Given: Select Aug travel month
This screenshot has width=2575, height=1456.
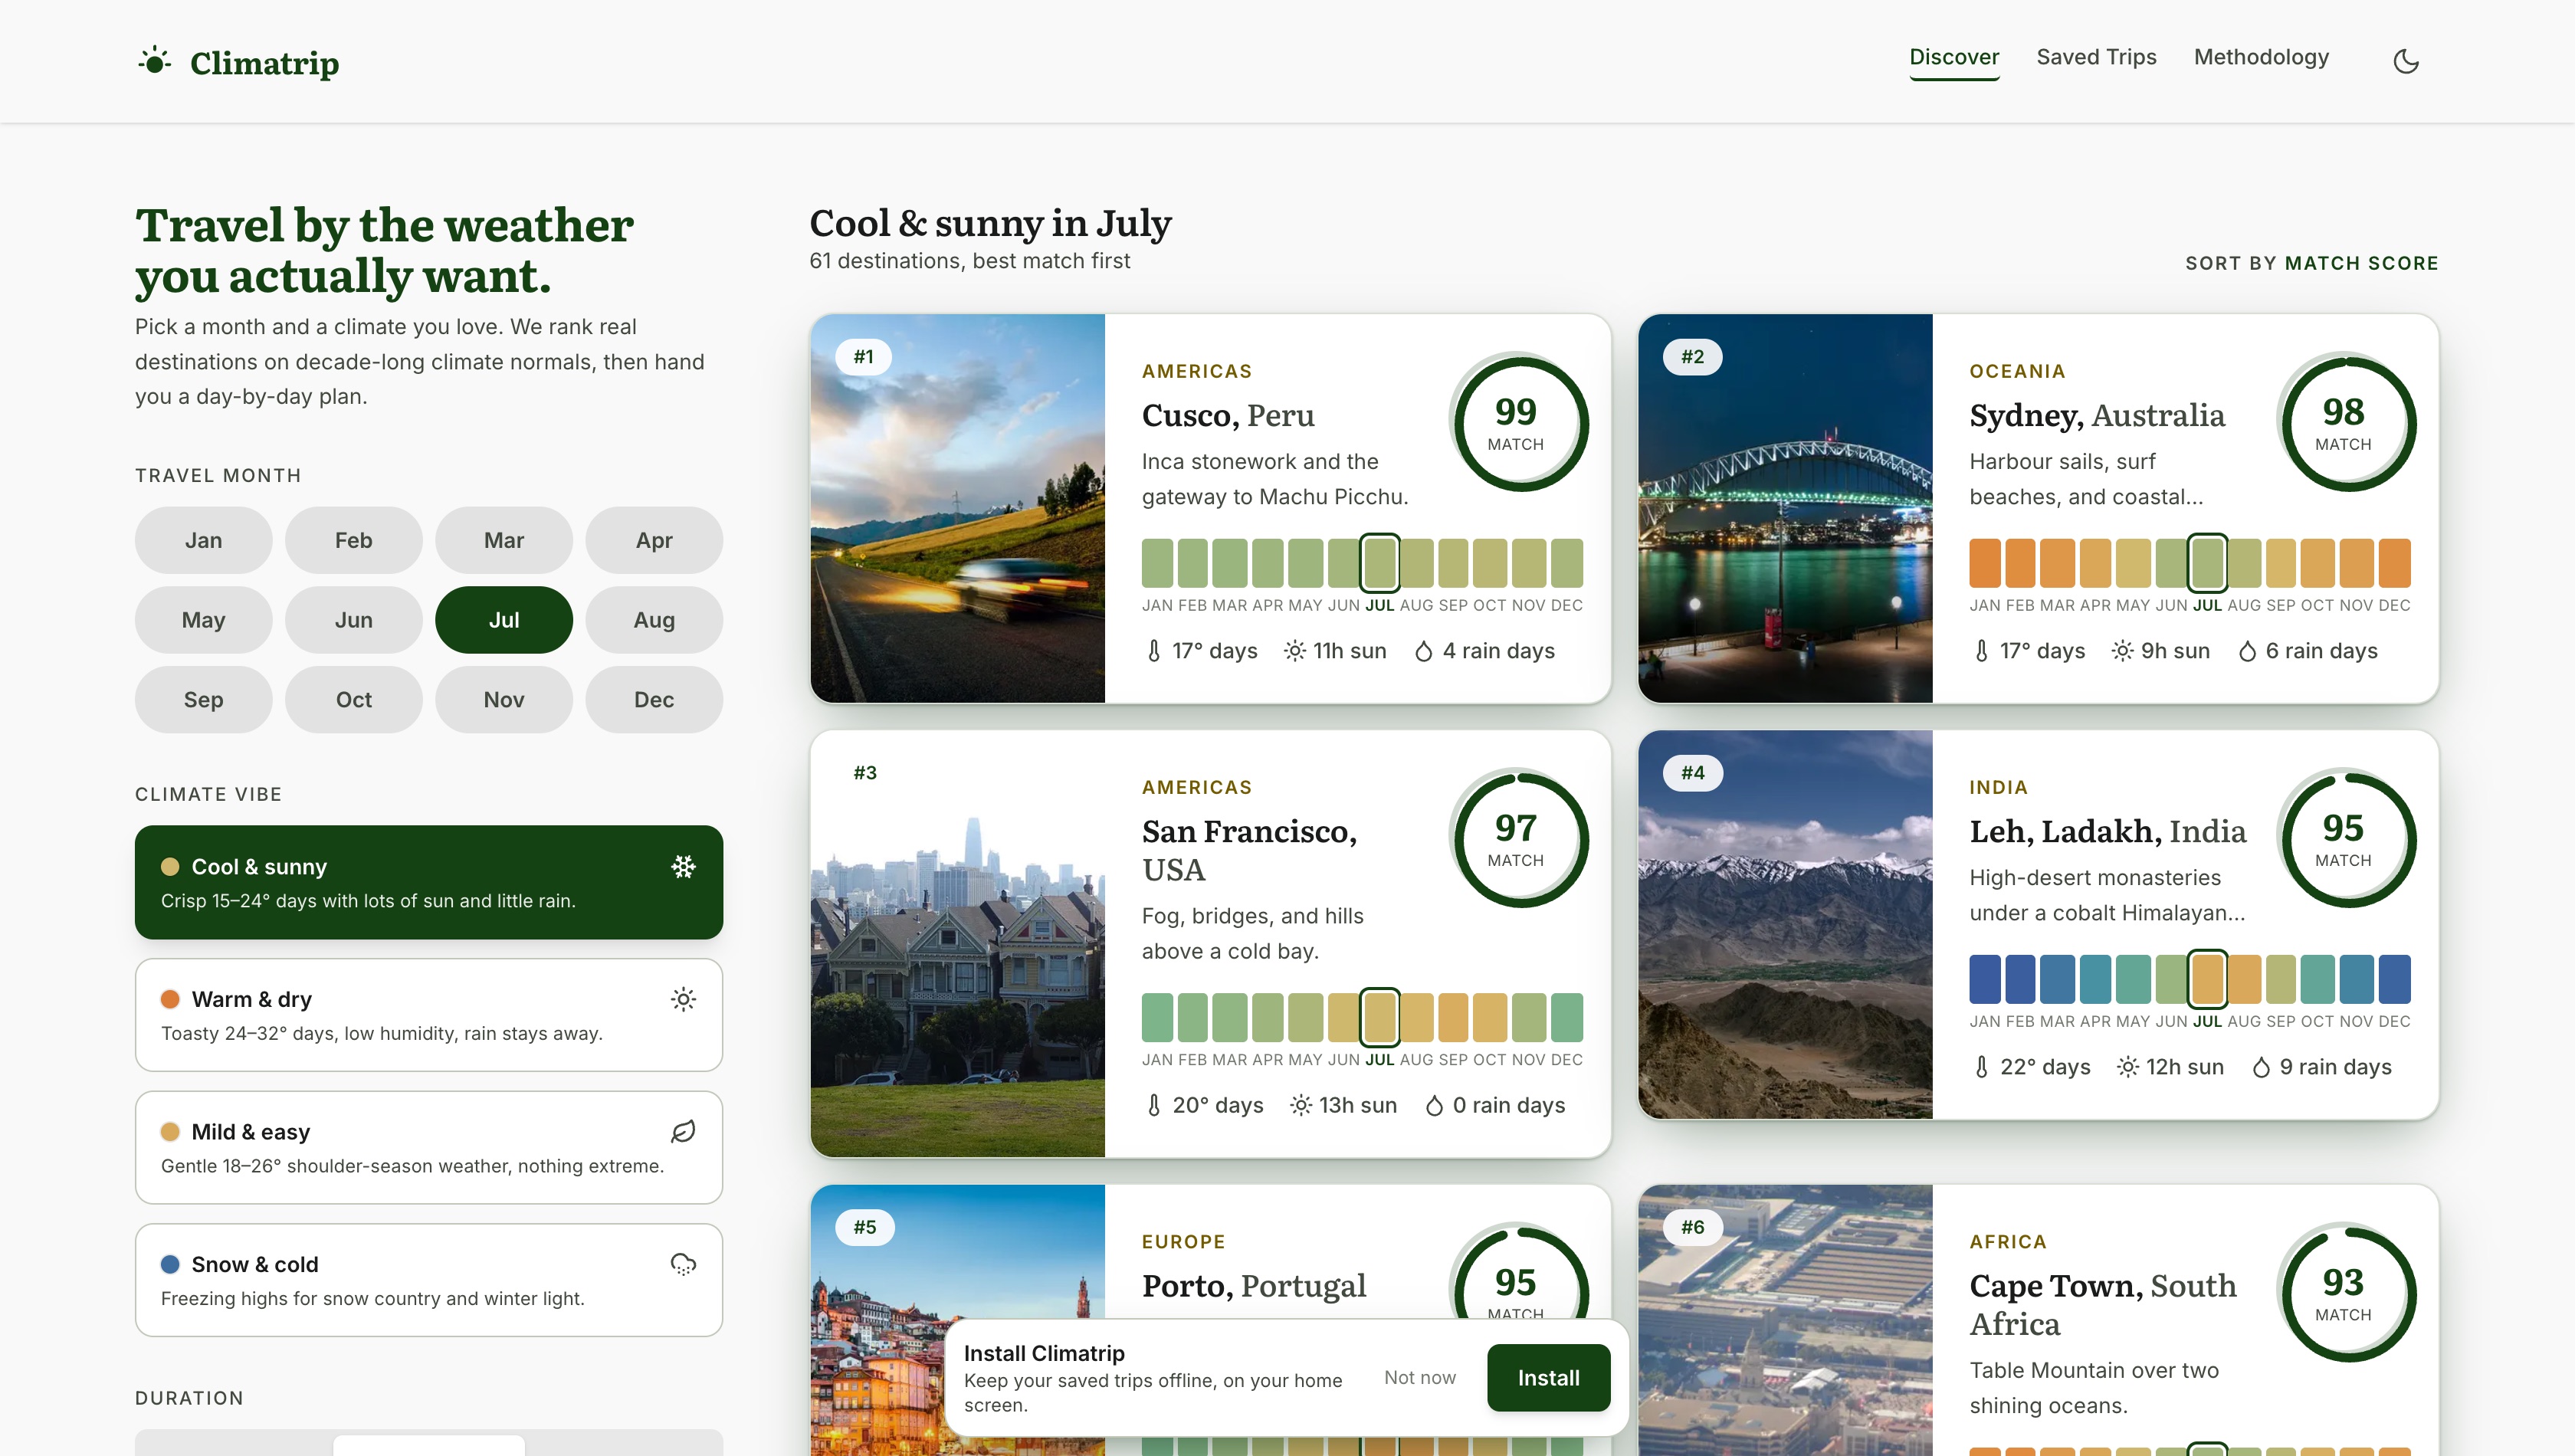Looking at the screenshot, I should [654, 620].
